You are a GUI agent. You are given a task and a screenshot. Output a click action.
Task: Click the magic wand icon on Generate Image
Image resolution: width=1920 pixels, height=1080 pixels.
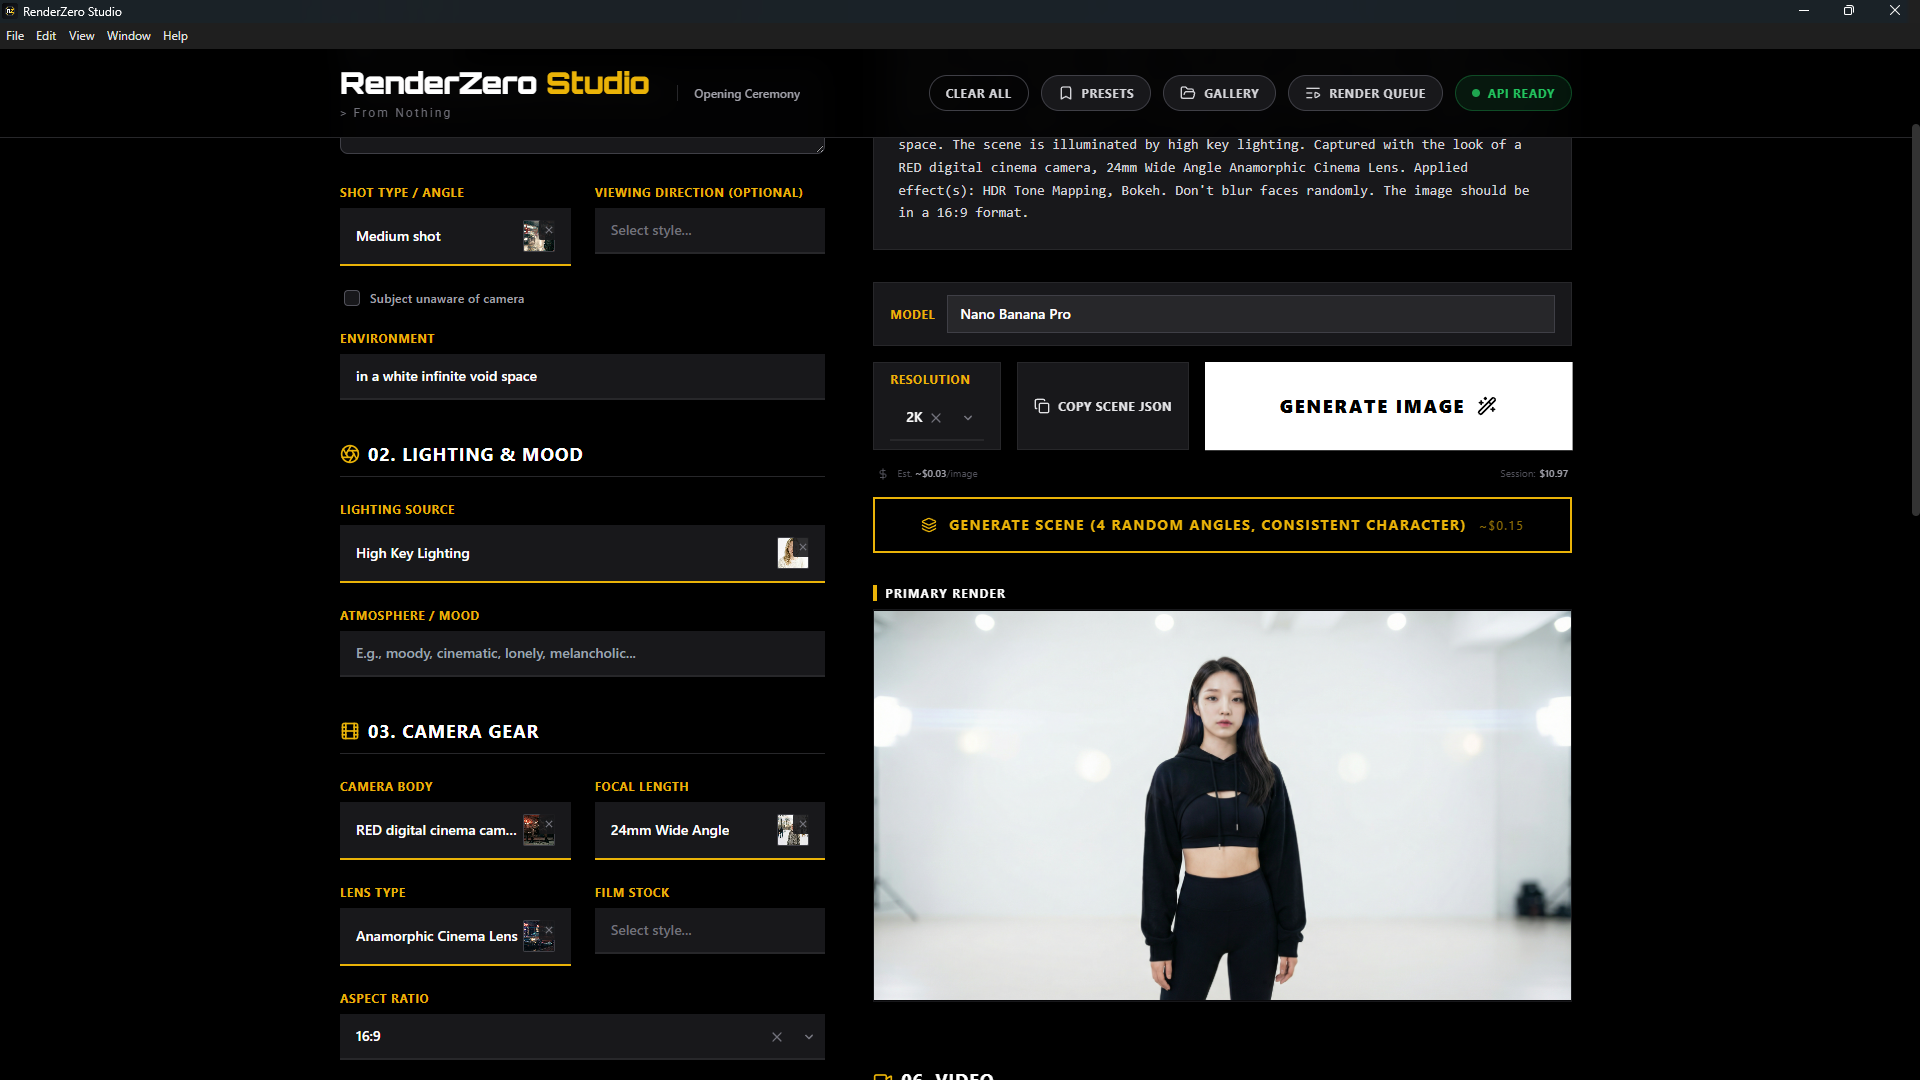point(1486,406)
